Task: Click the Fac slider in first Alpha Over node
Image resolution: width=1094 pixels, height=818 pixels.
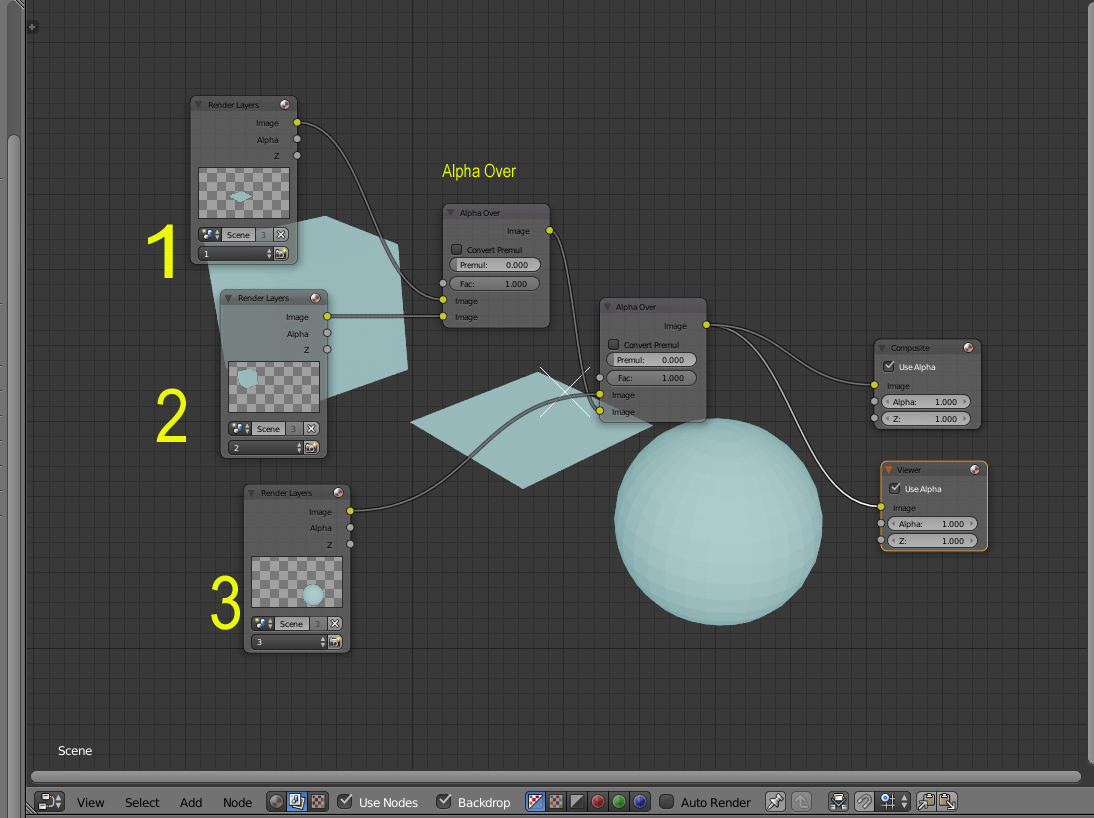Action: point(495,284)
